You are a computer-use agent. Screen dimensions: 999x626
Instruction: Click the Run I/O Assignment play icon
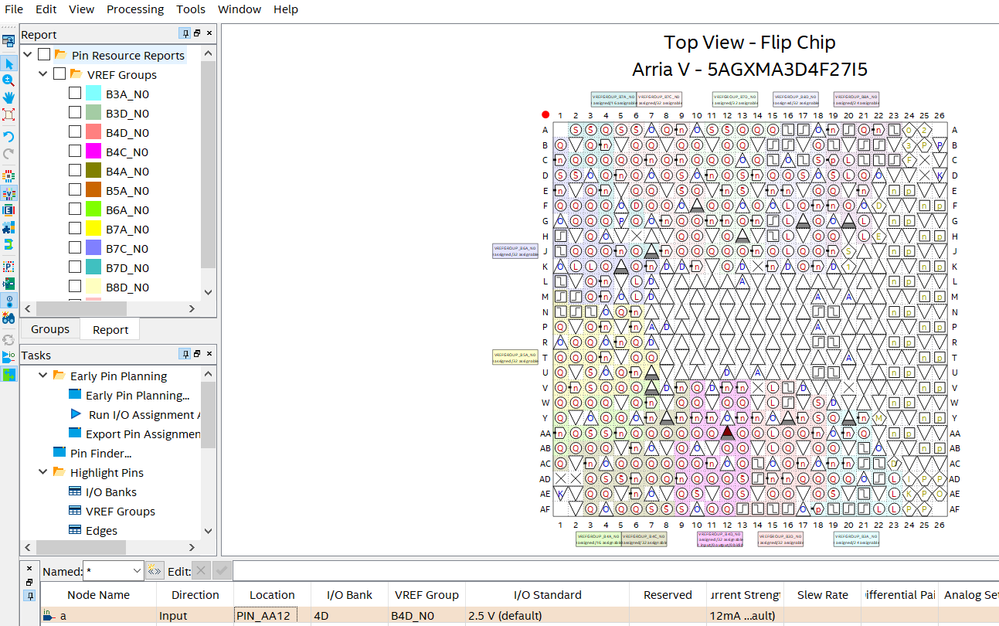click(75, 414)
